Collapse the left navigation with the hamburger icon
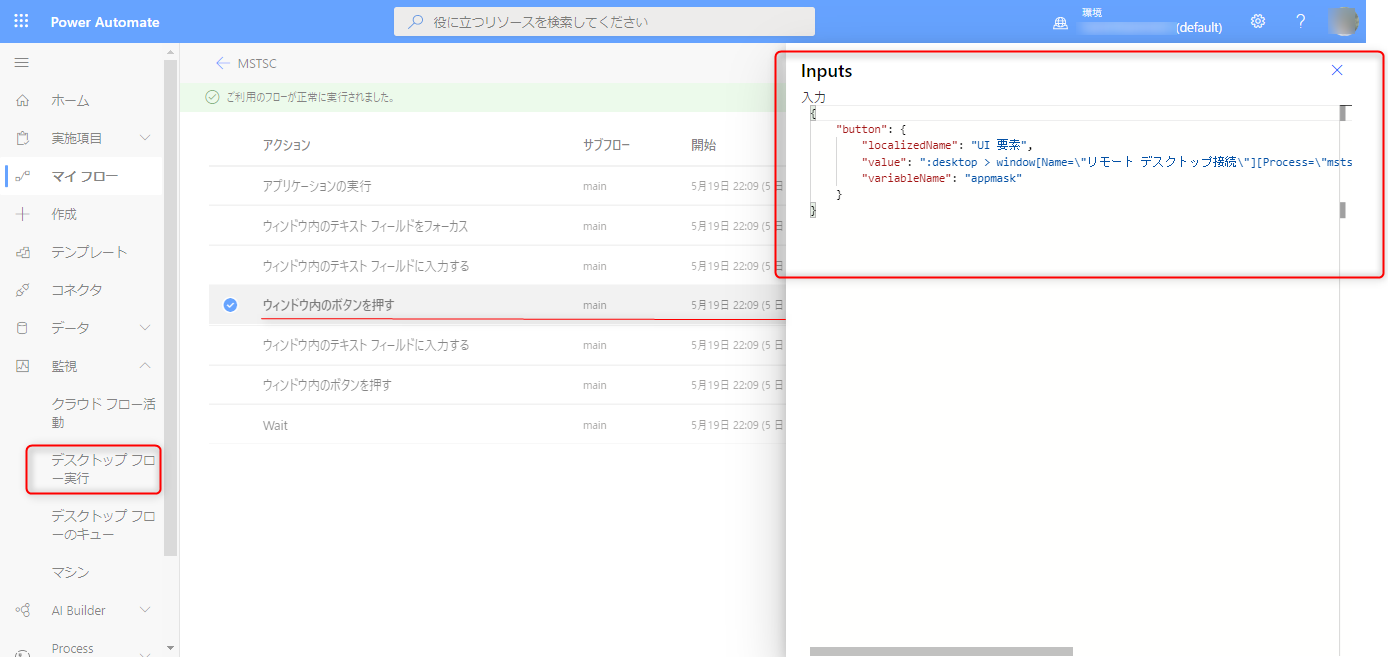 (21, 63)
